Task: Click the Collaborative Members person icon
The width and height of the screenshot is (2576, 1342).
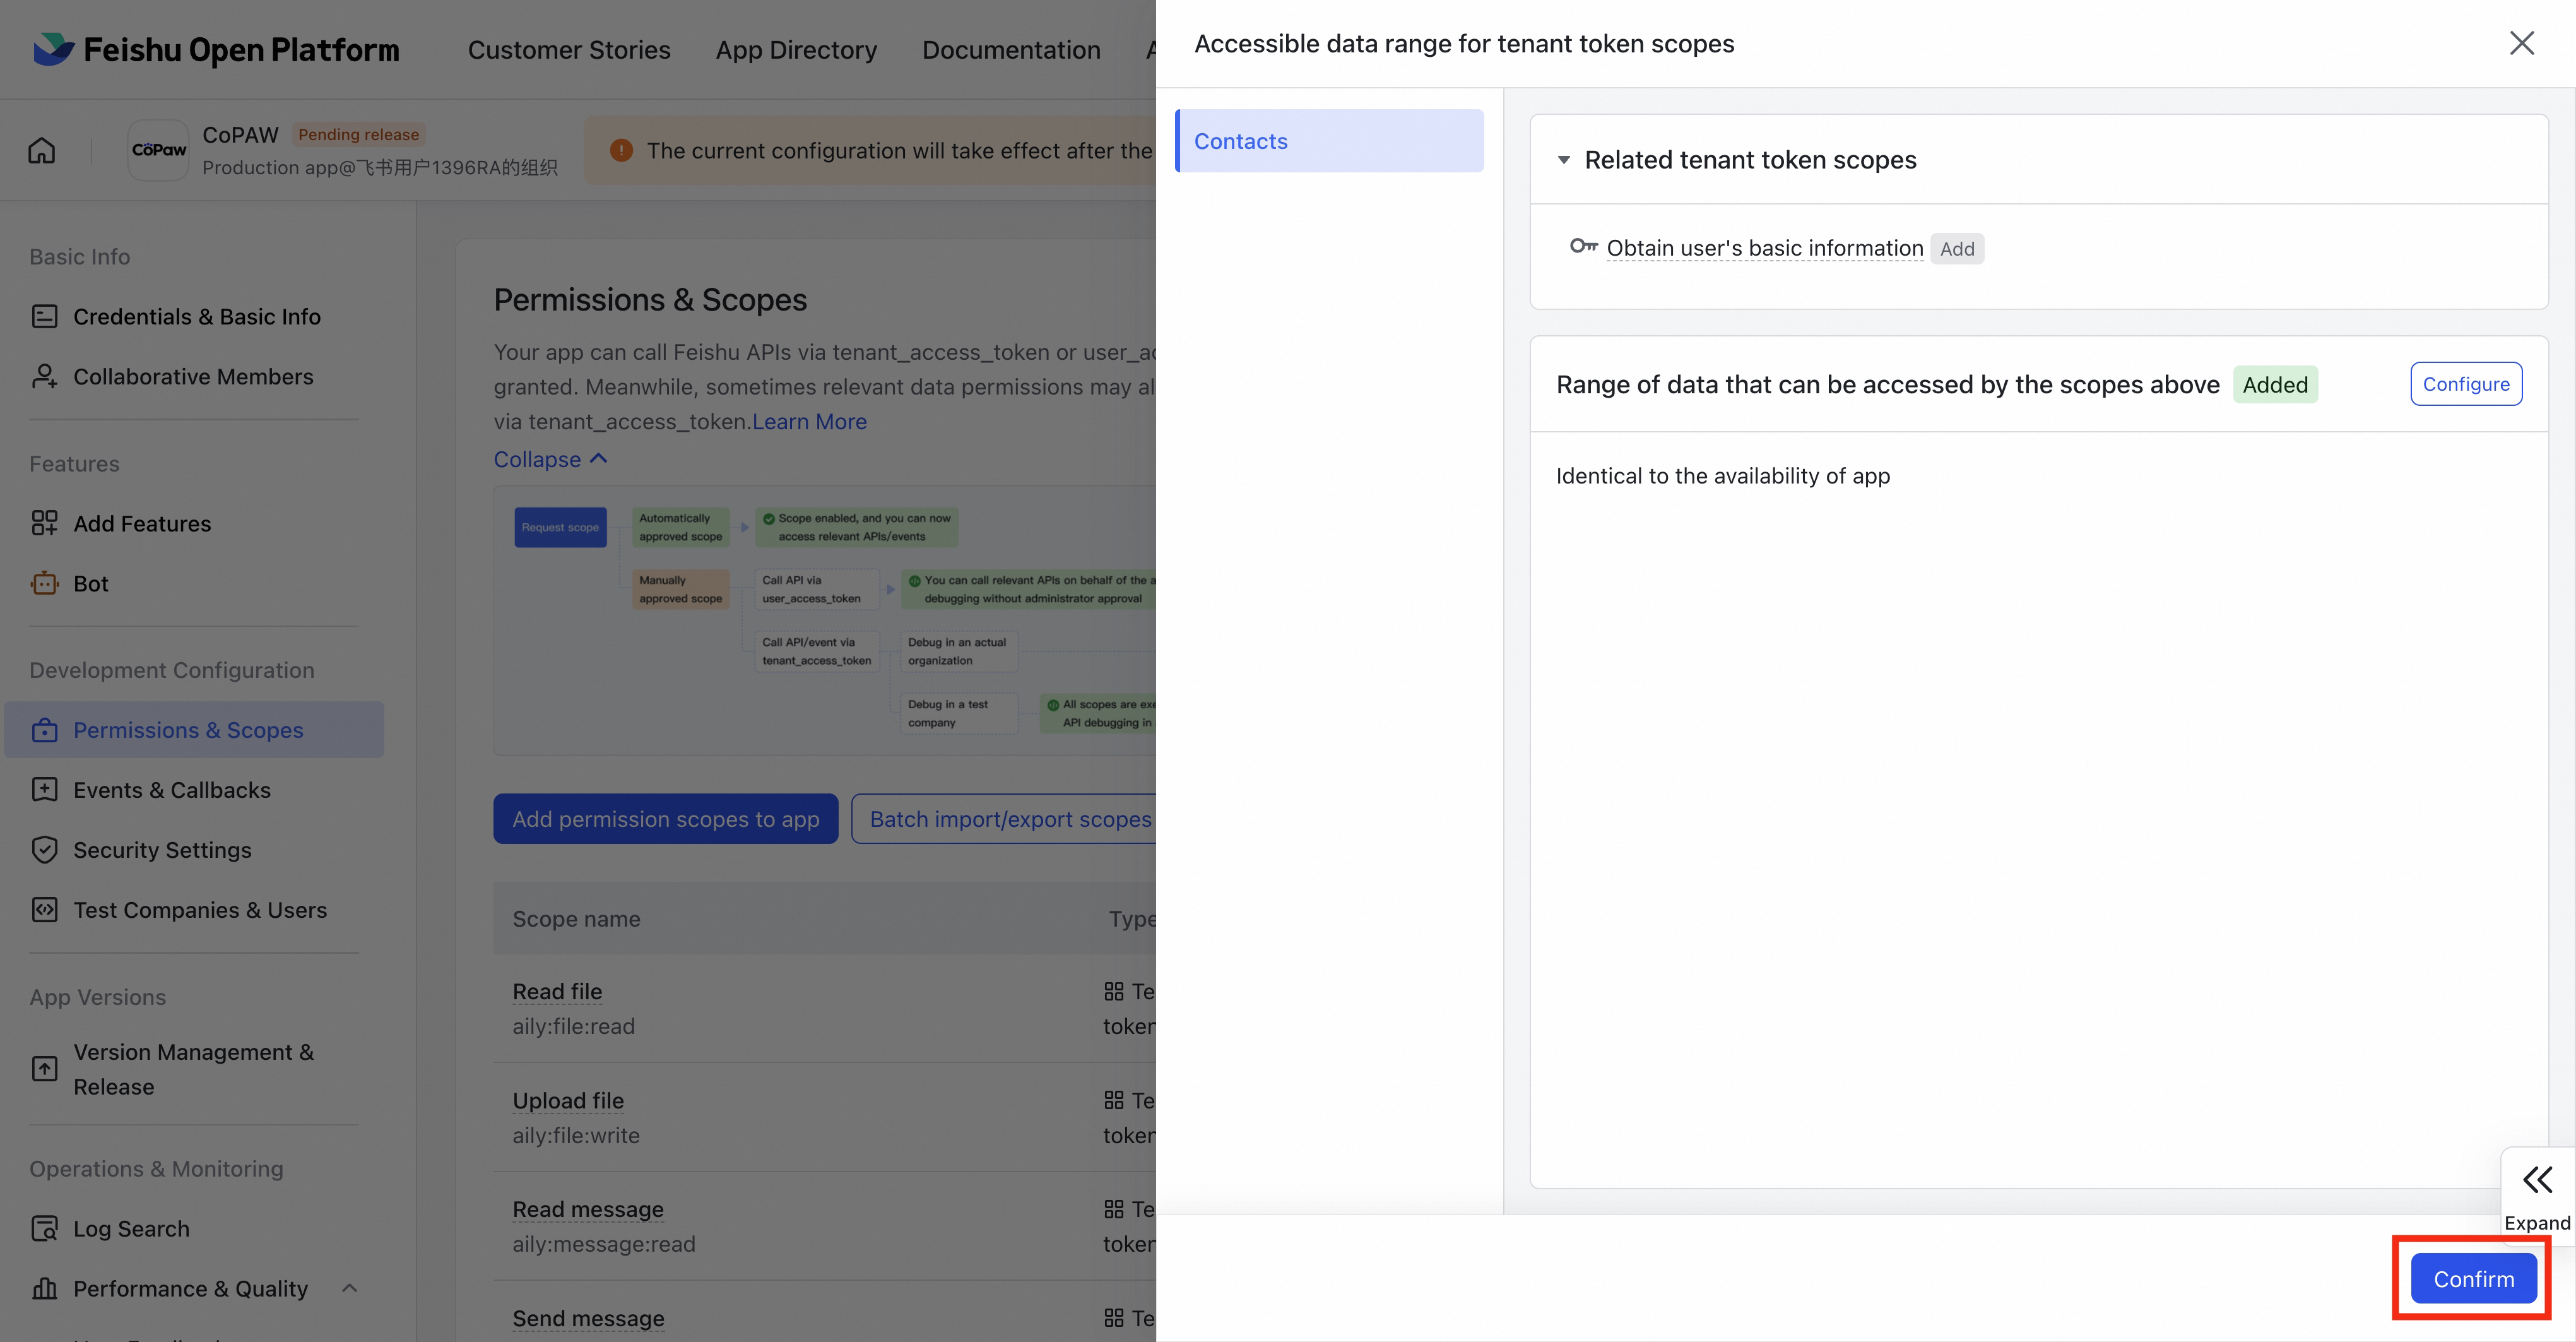Action: [x=44, y=377]
